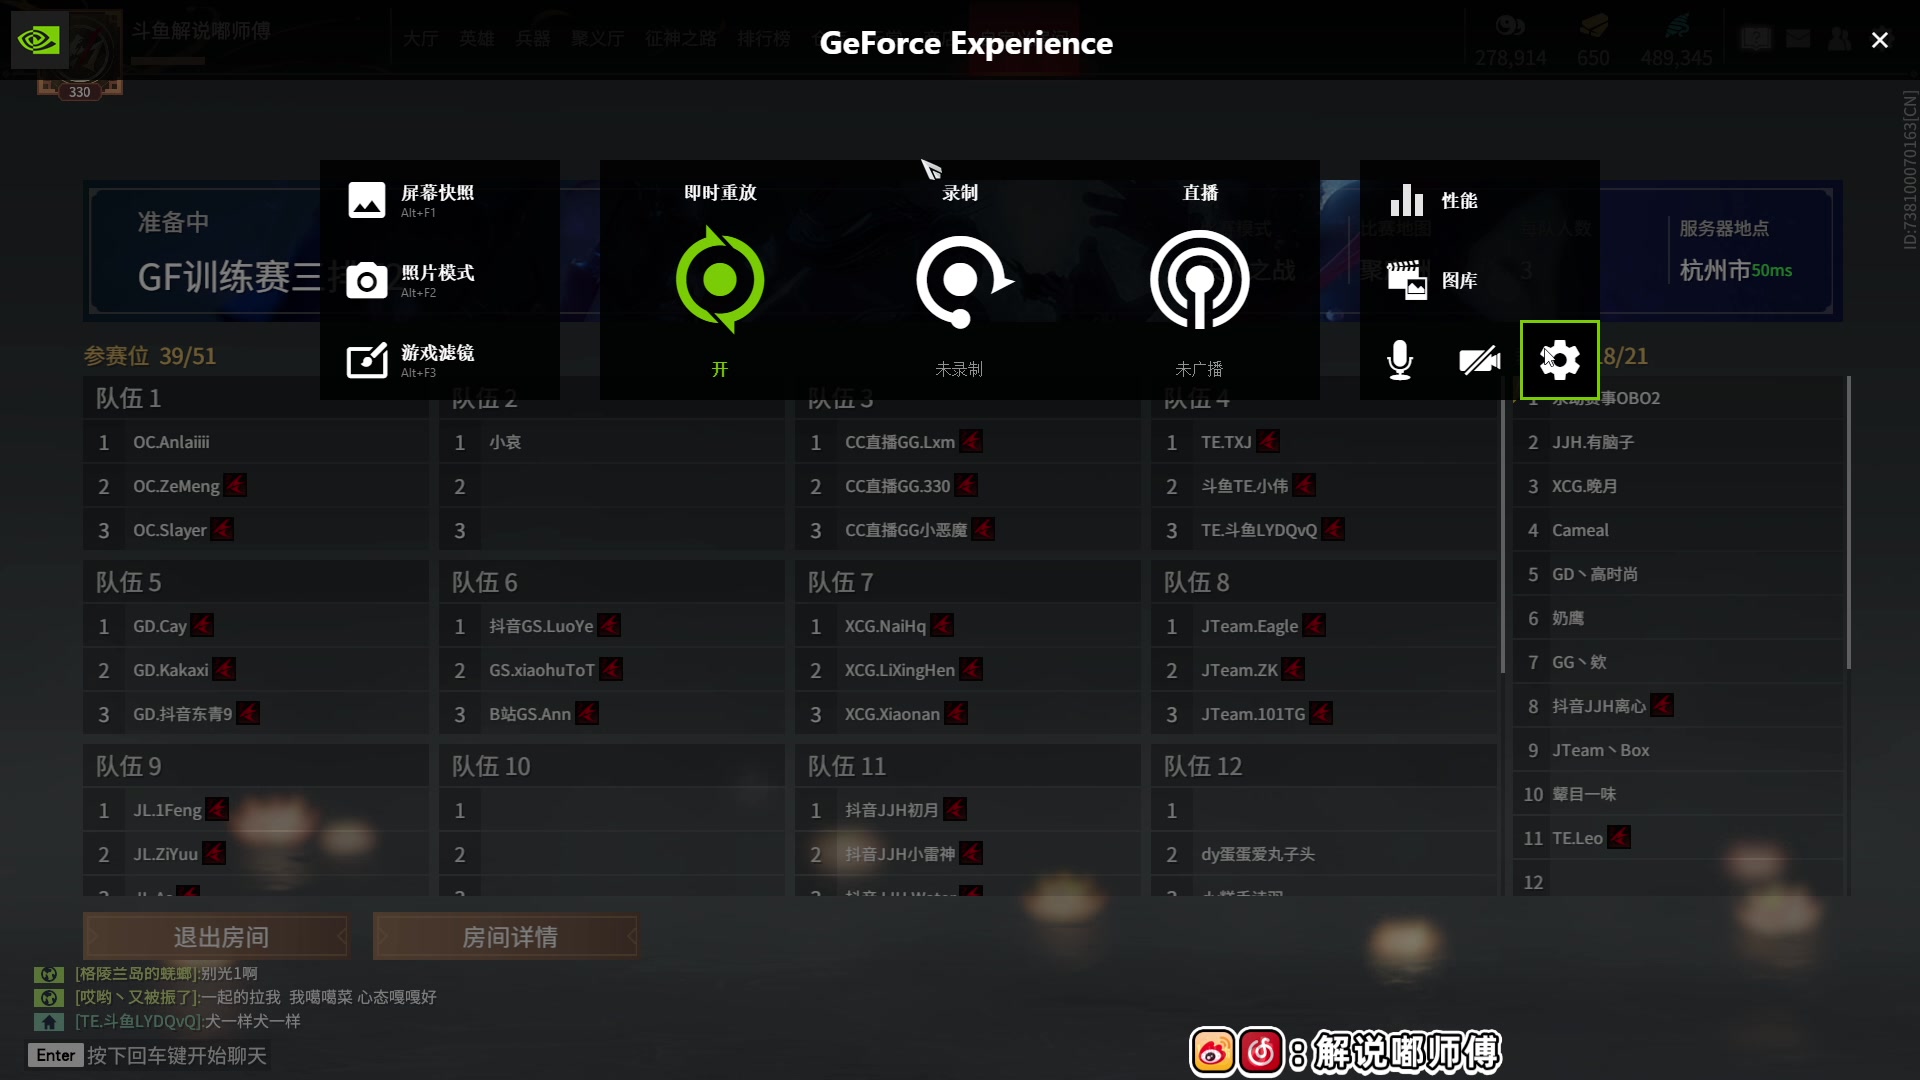Open the 直播 broadcast icon
1920x1080 pixels.
[x=1199, y=280]
